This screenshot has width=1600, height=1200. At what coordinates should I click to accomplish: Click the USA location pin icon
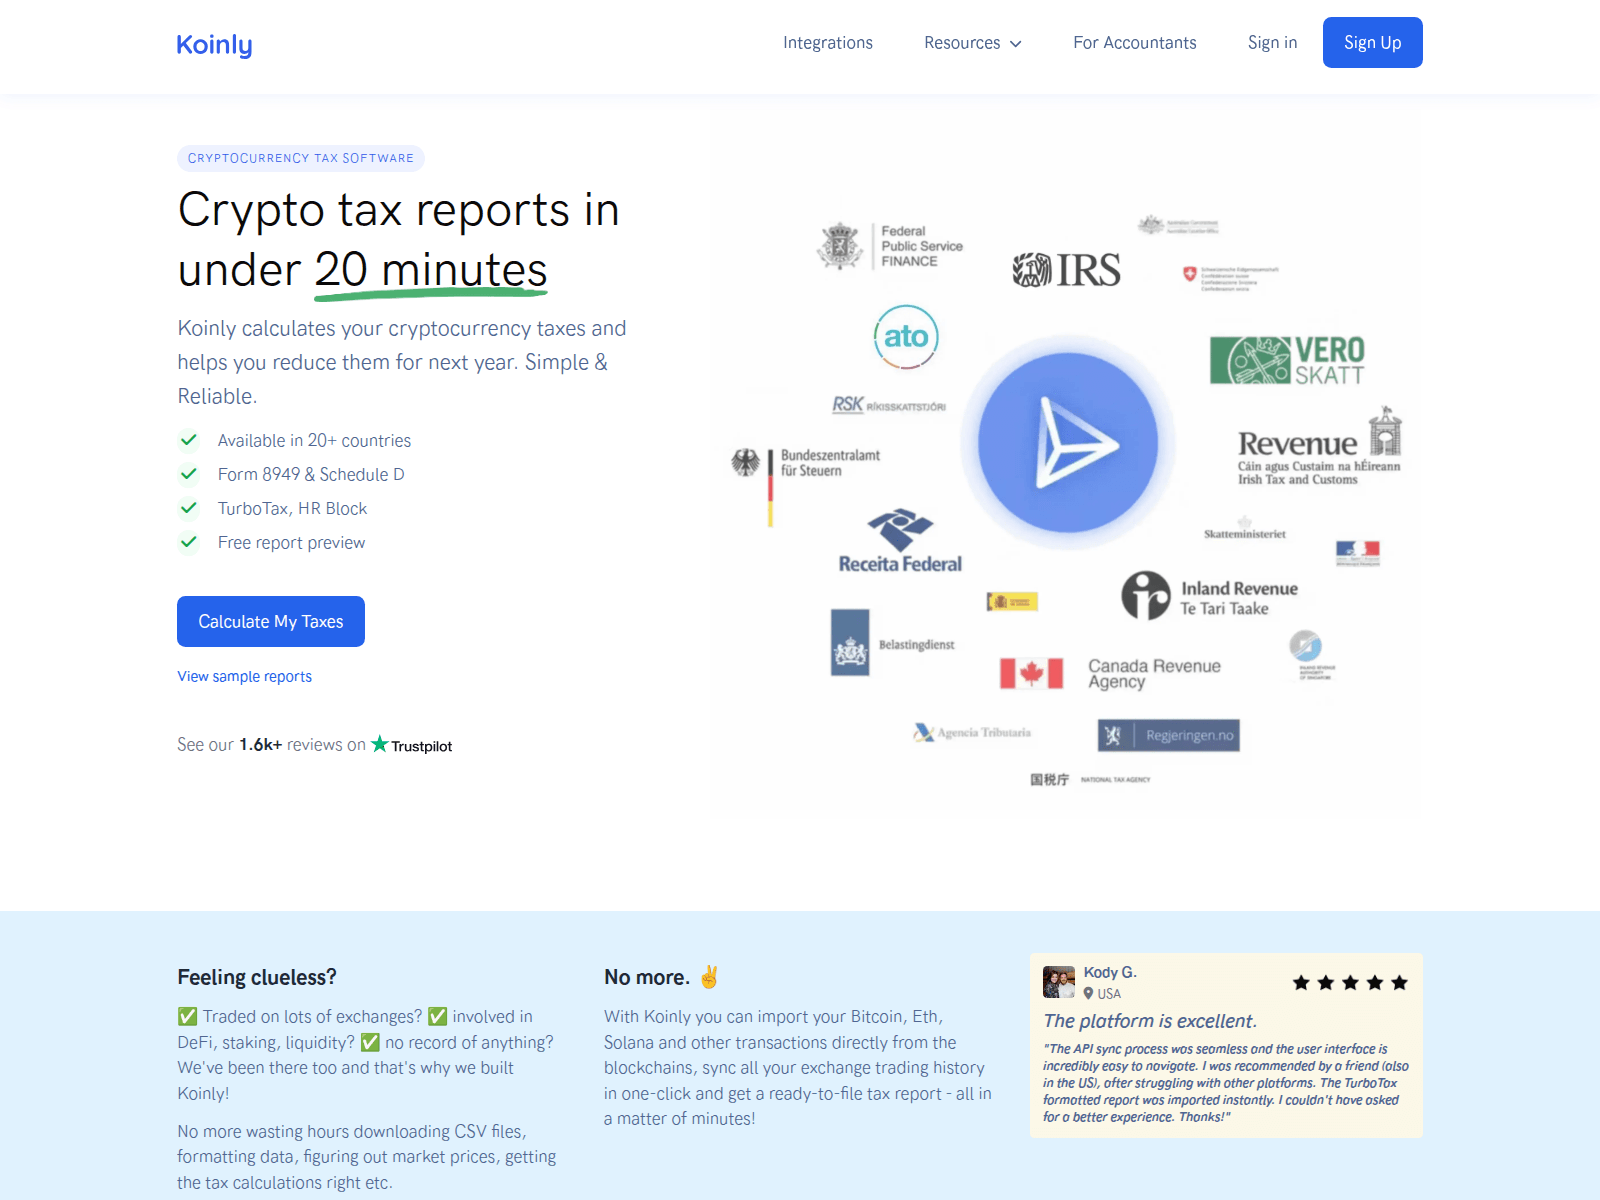[x=1088, y=994]
